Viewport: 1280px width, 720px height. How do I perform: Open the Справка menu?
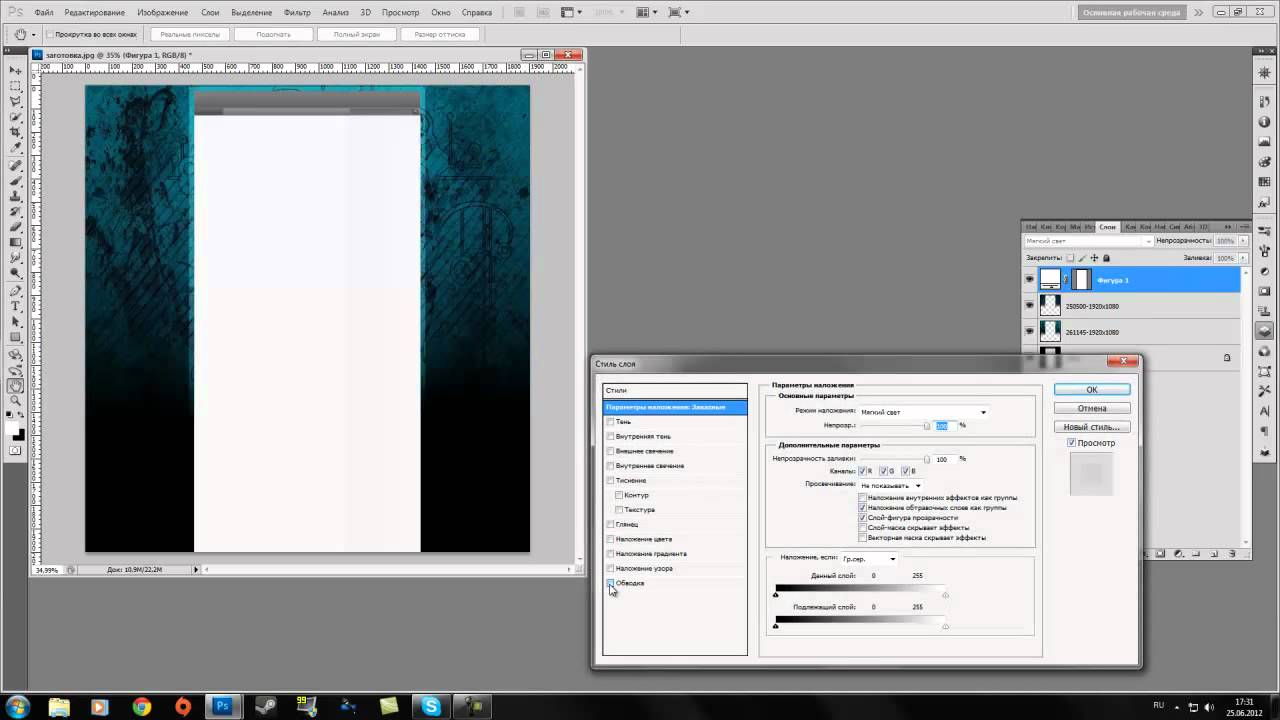click(x=477, y=13)
